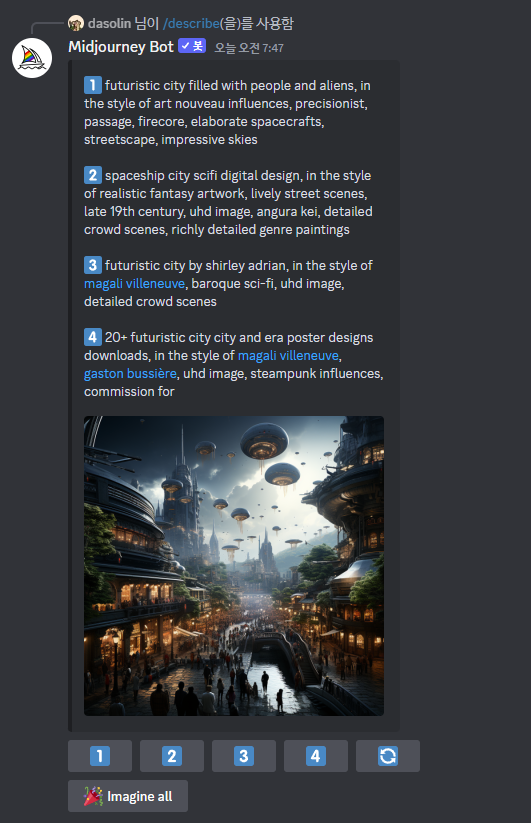Click the Midjourney Bot sailboat avatar

pos(32,58)
